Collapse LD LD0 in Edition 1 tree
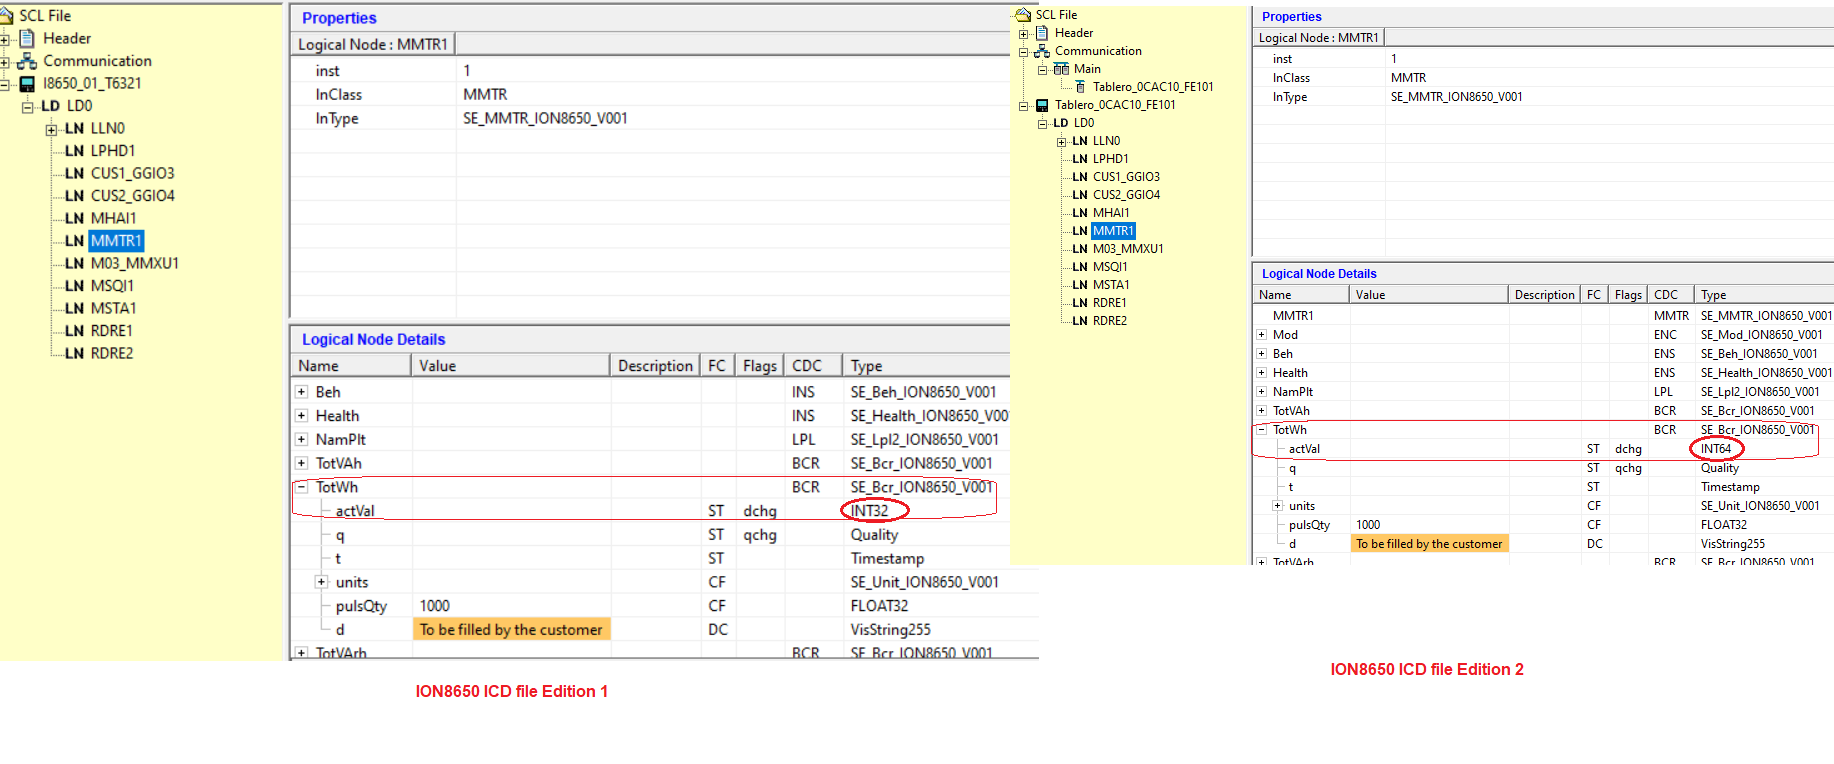 [28, 107]
